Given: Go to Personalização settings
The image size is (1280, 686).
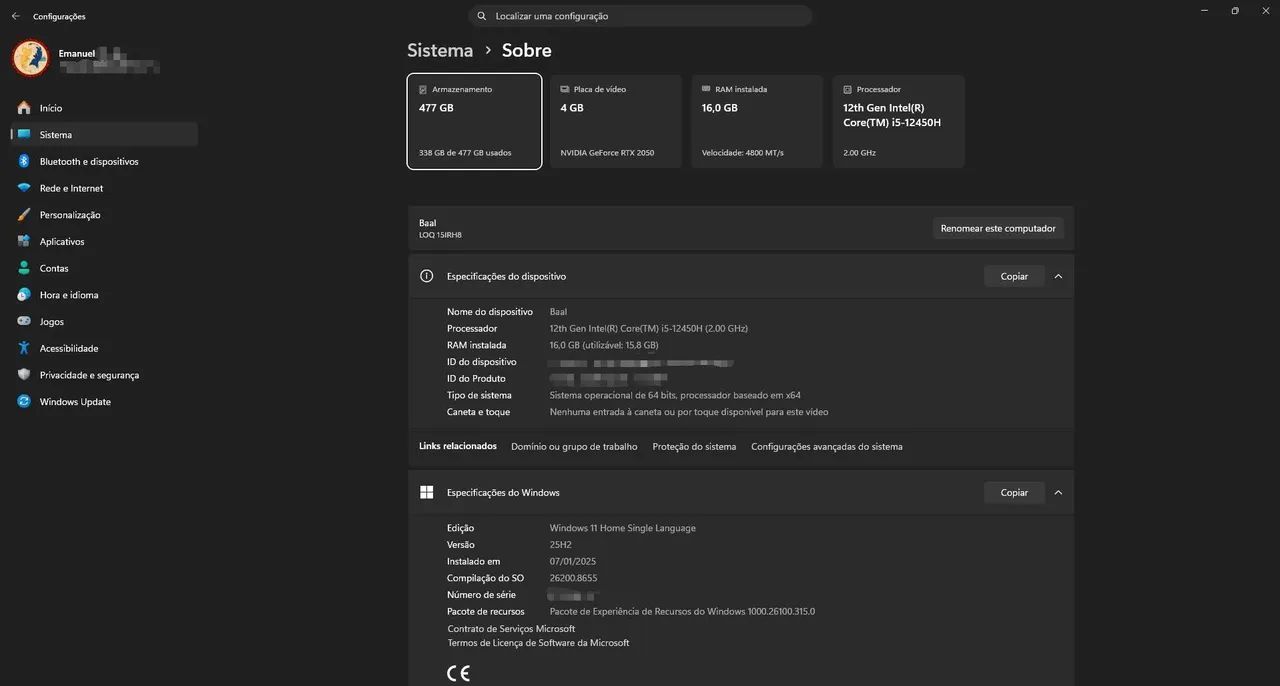Looking at the screenshot, I should point(104,215).
